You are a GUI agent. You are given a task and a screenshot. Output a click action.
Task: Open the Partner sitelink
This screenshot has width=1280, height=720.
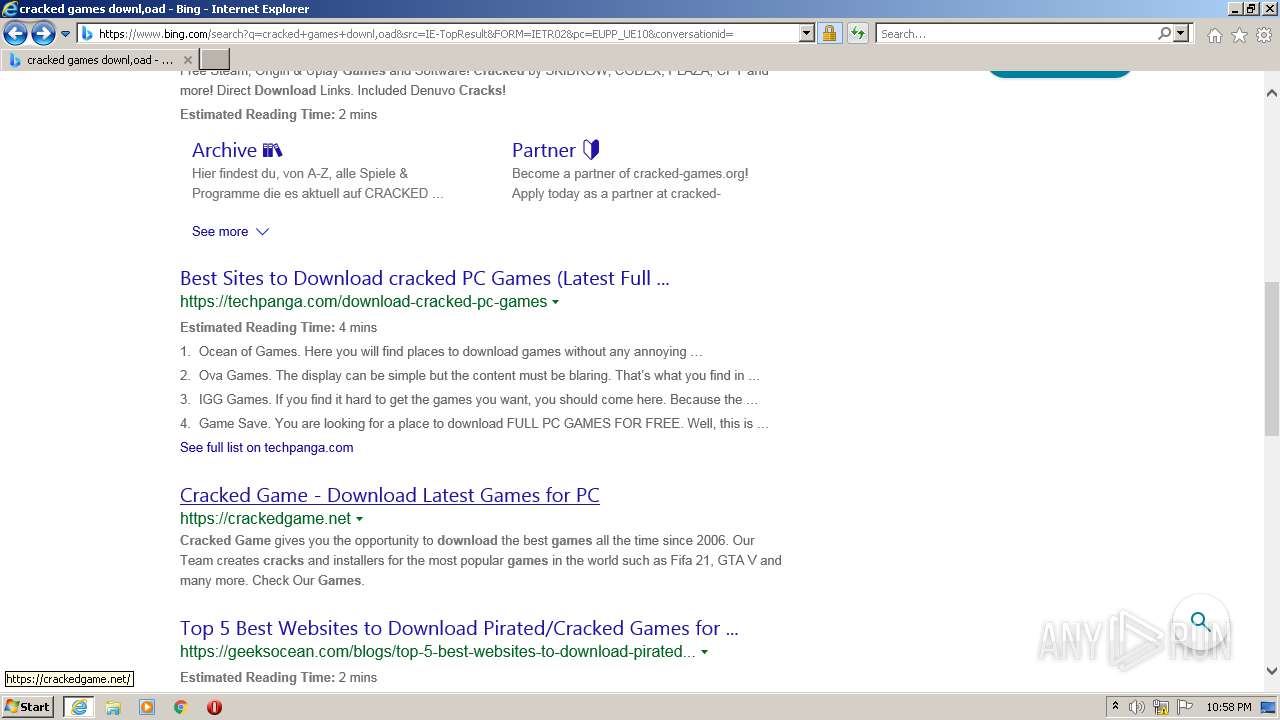point(555,150)
